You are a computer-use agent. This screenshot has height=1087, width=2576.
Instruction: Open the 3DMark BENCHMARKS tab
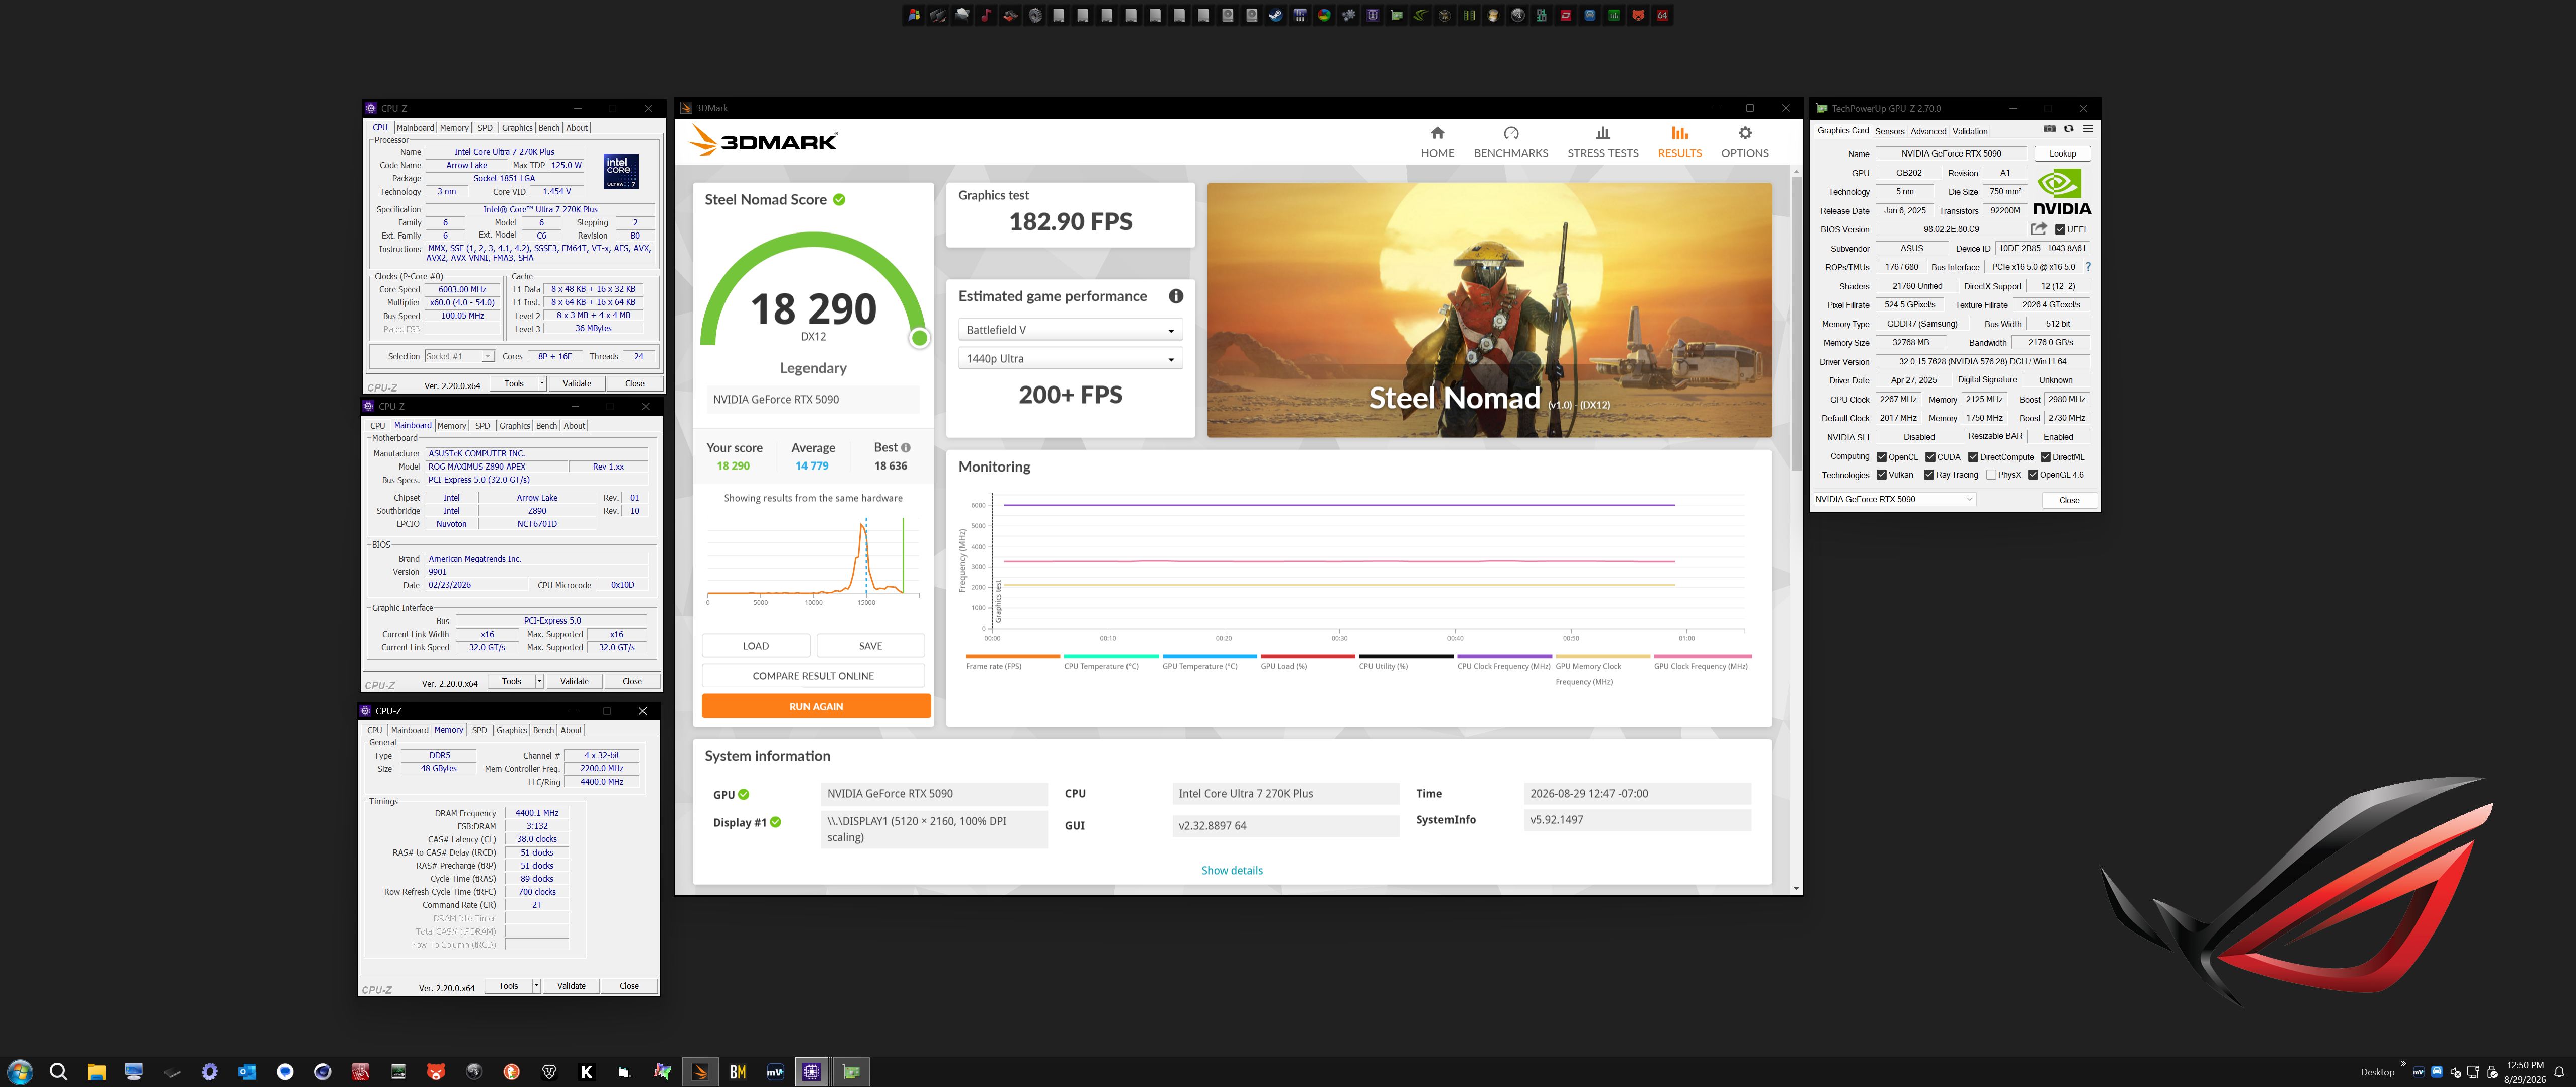coord(1511,142)
